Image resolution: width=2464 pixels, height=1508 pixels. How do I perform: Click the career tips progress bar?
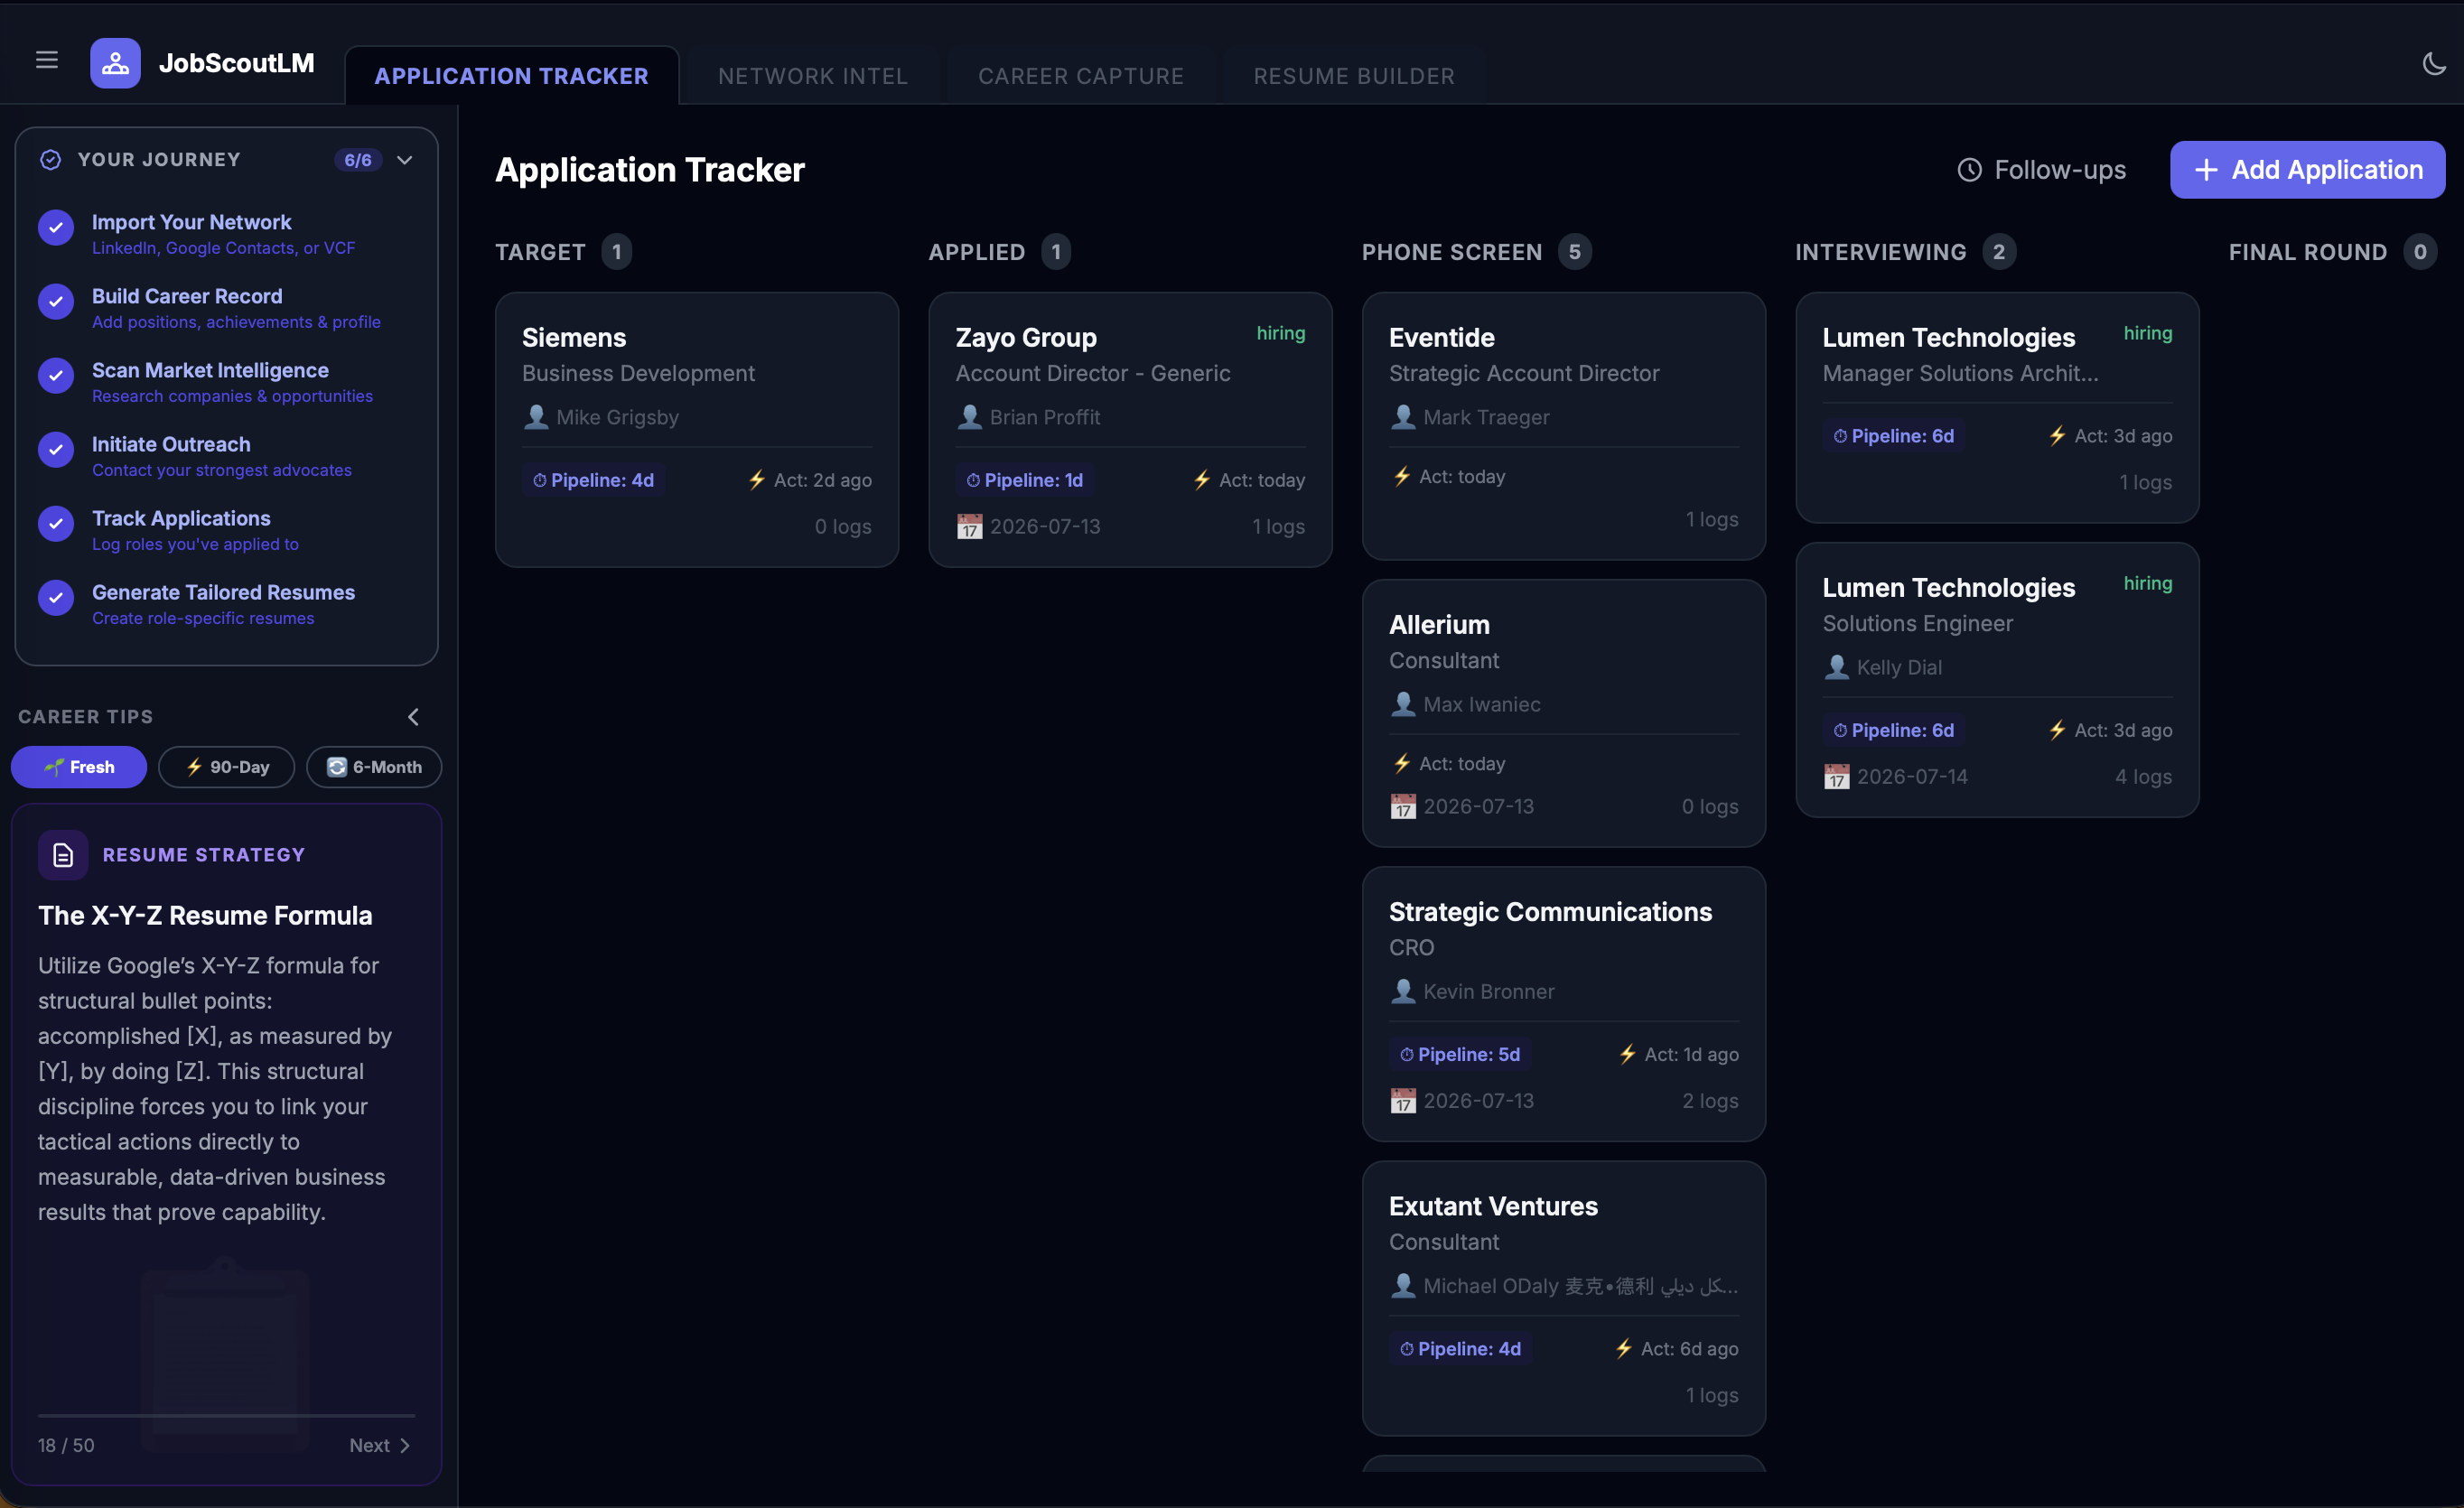pos(226,1416)
